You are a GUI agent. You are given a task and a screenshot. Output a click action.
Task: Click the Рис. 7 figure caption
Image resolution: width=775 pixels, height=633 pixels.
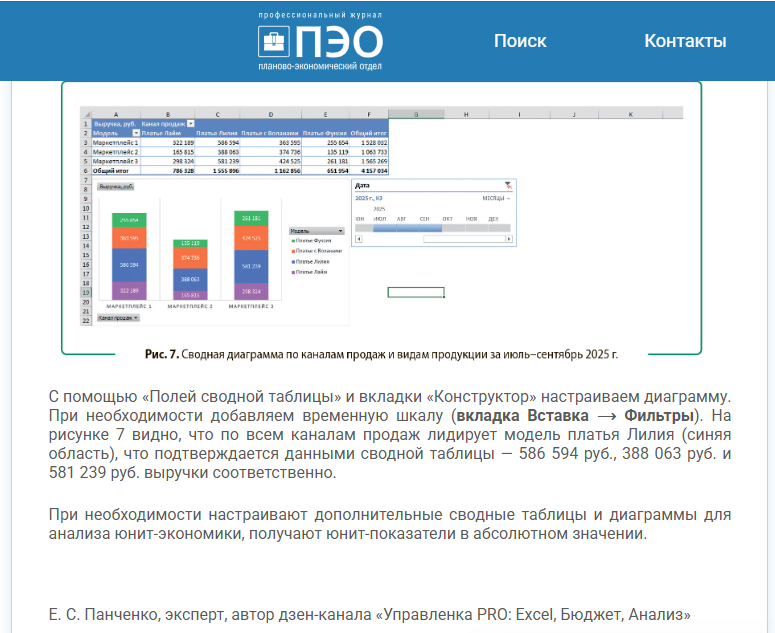381,354
